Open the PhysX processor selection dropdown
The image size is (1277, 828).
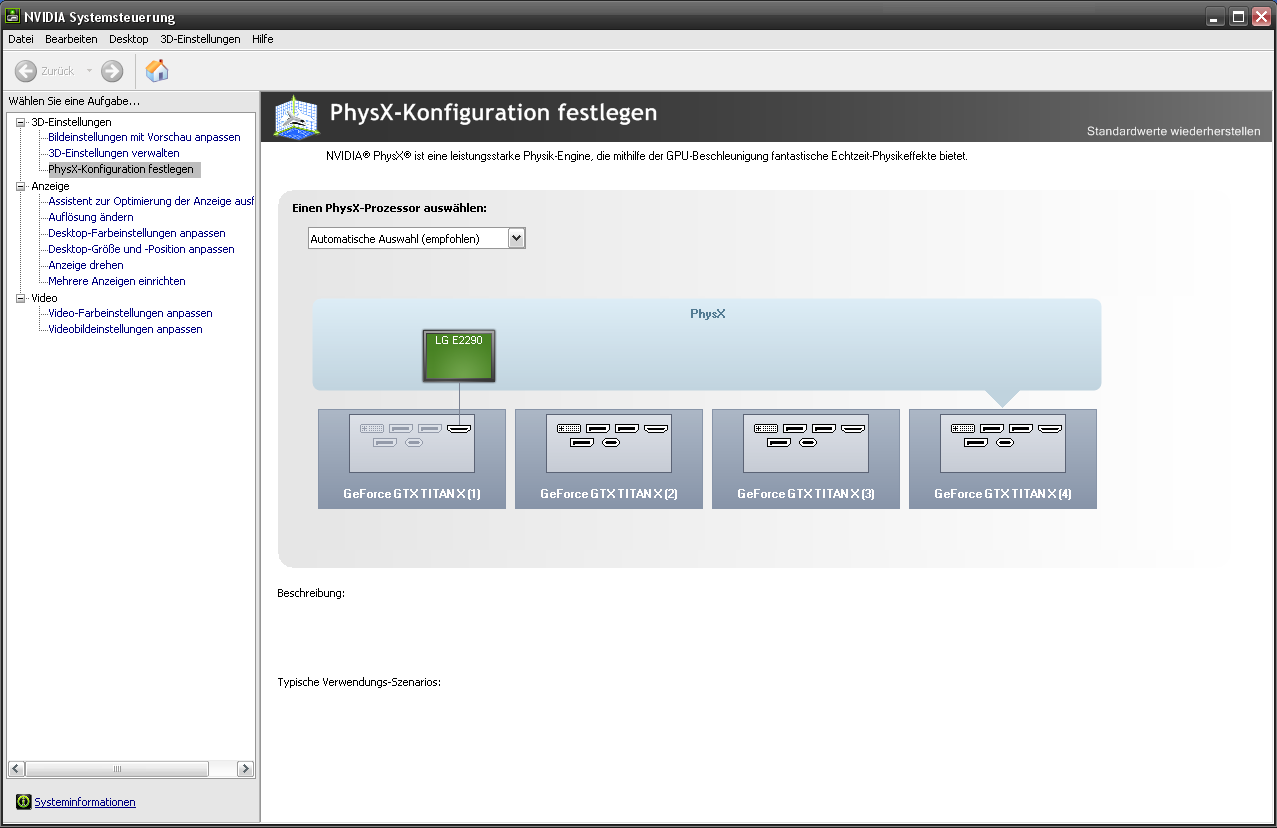tap(516, 238)
